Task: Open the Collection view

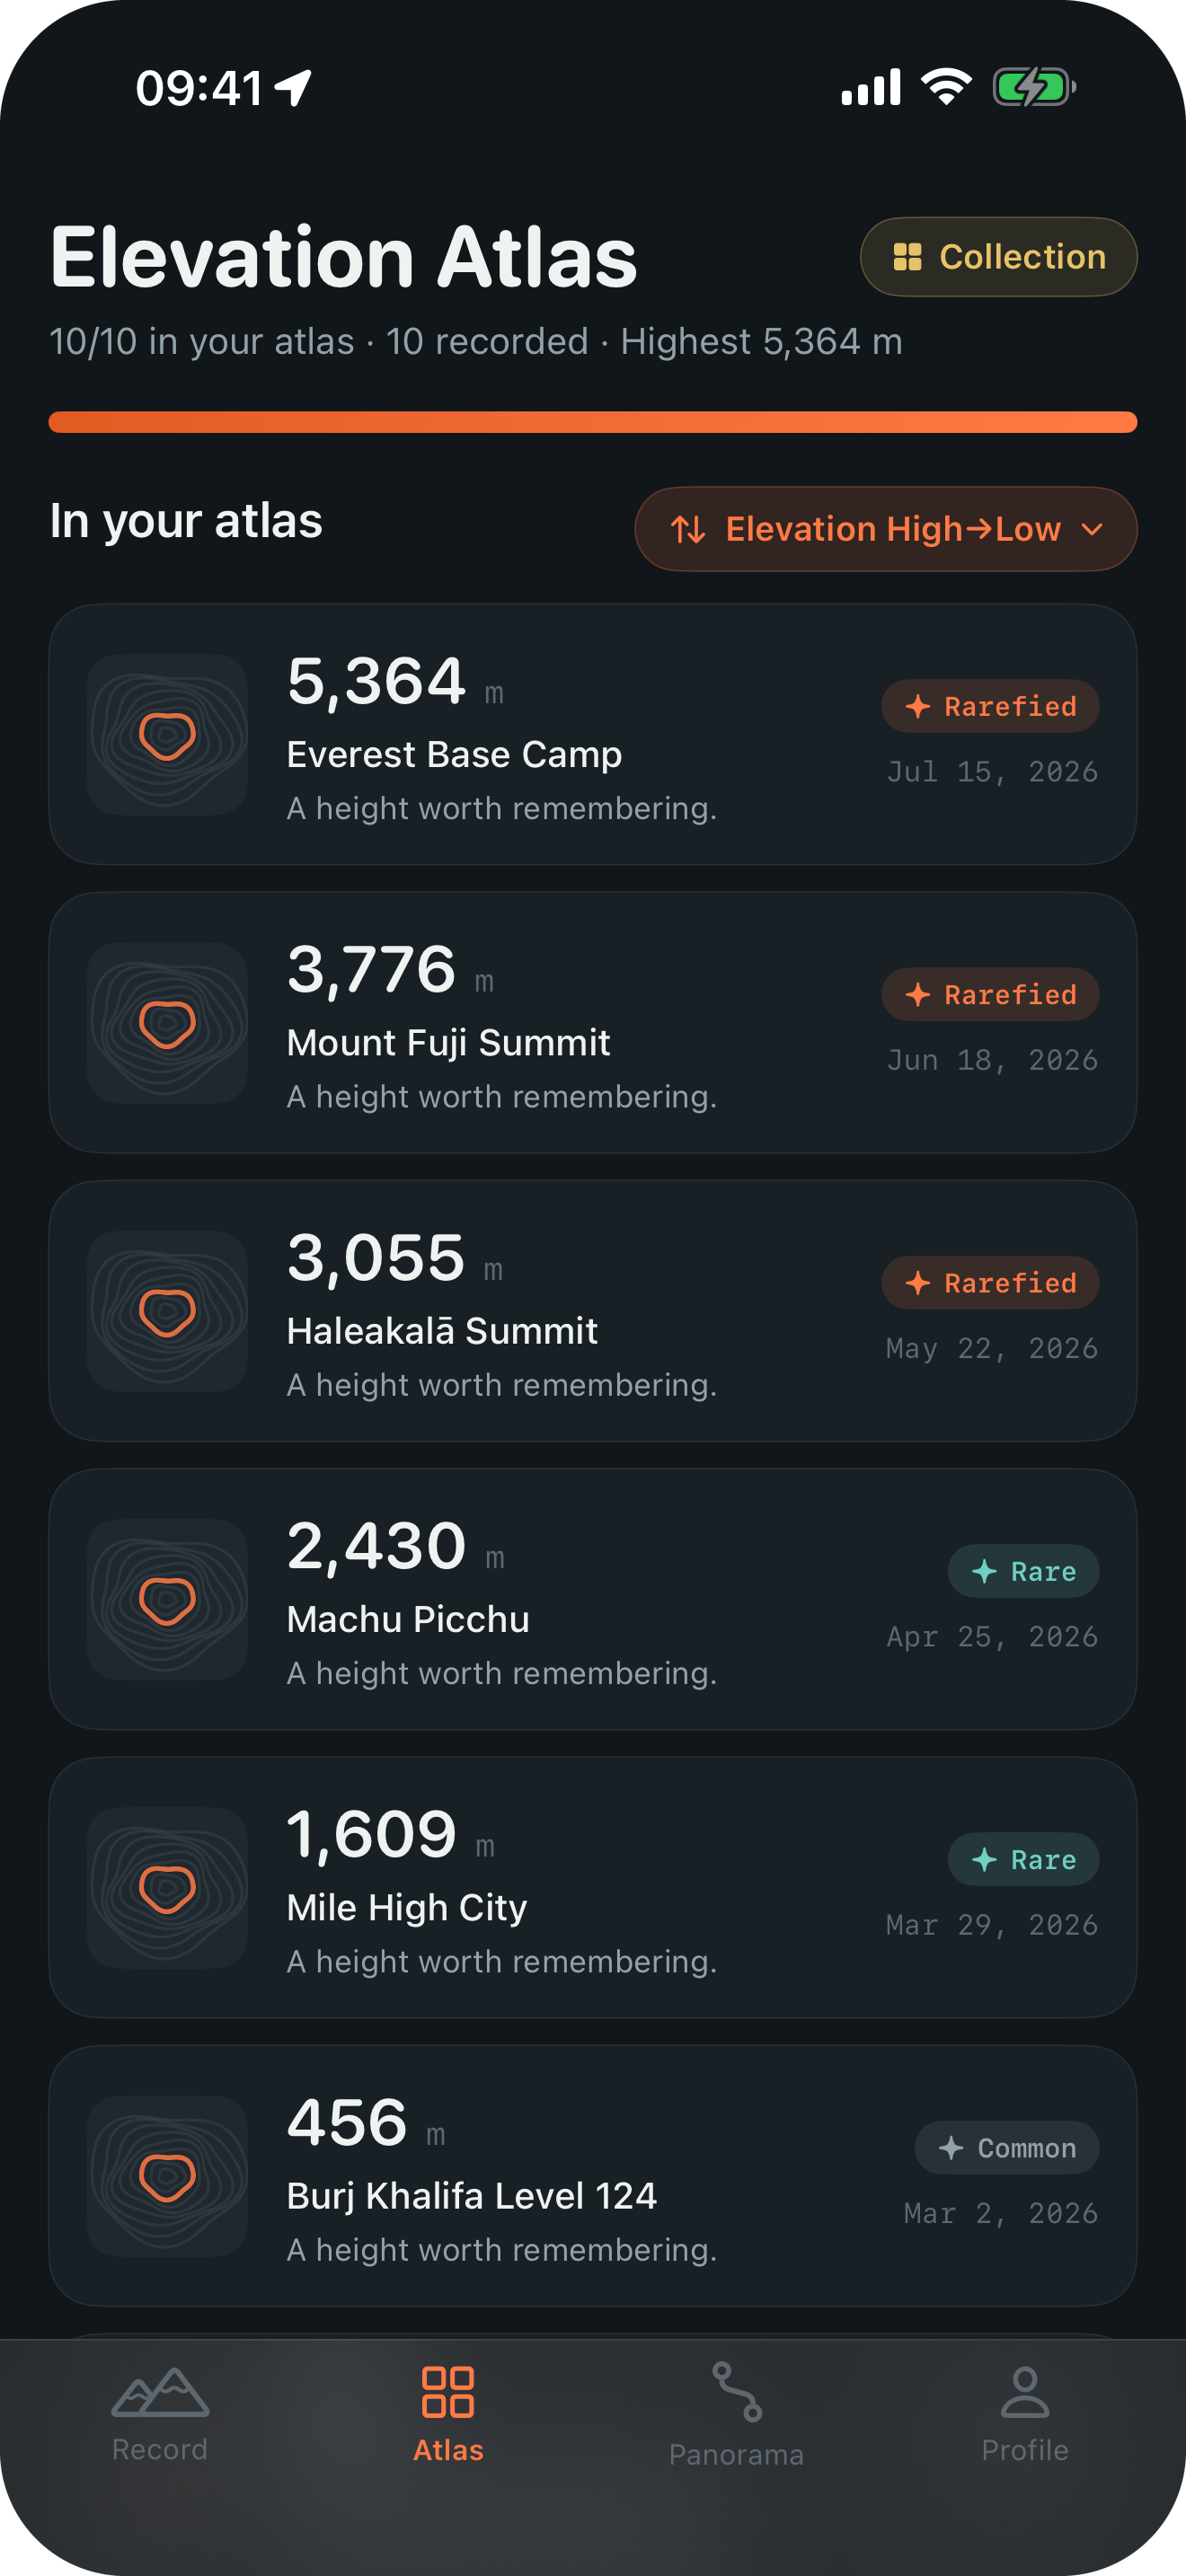Action: click(x=998, y=257)
